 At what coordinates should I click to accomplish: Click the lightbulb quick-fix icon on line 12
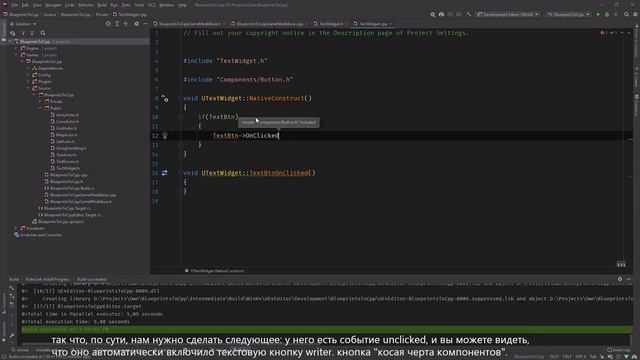165,136
